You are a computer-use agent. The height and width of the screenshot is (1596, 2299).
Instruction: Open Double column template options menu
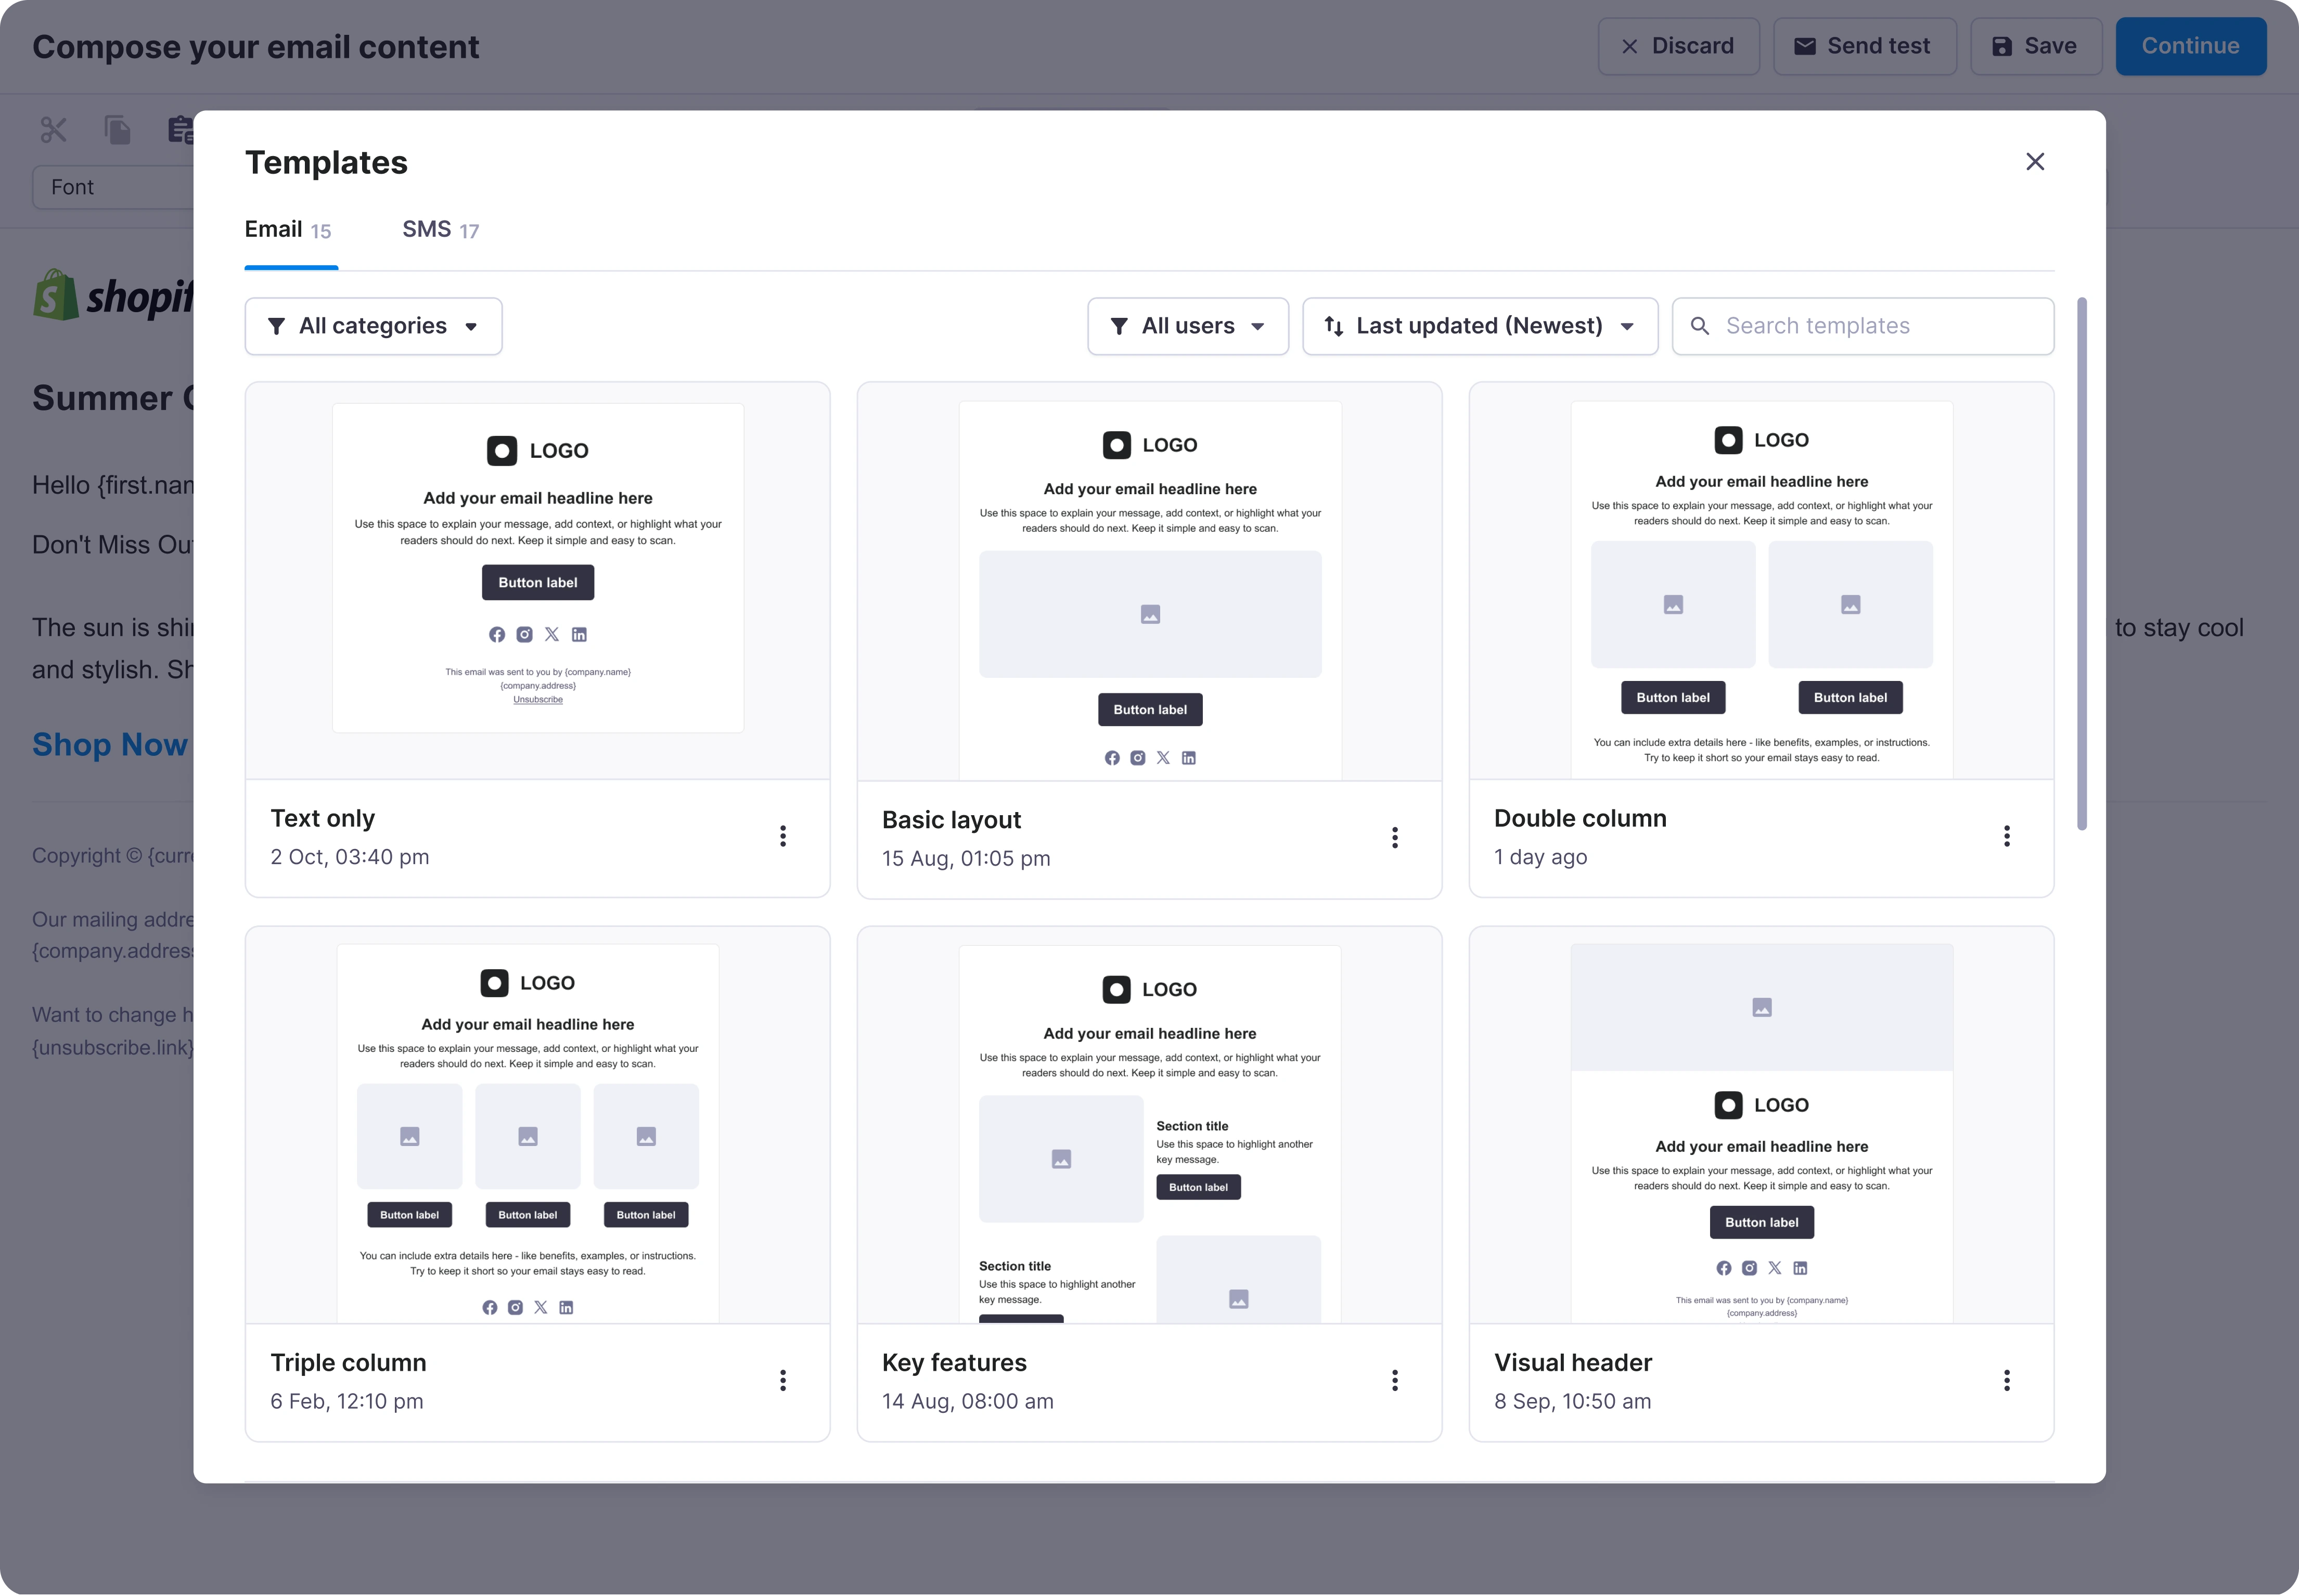coord(2007,836)
